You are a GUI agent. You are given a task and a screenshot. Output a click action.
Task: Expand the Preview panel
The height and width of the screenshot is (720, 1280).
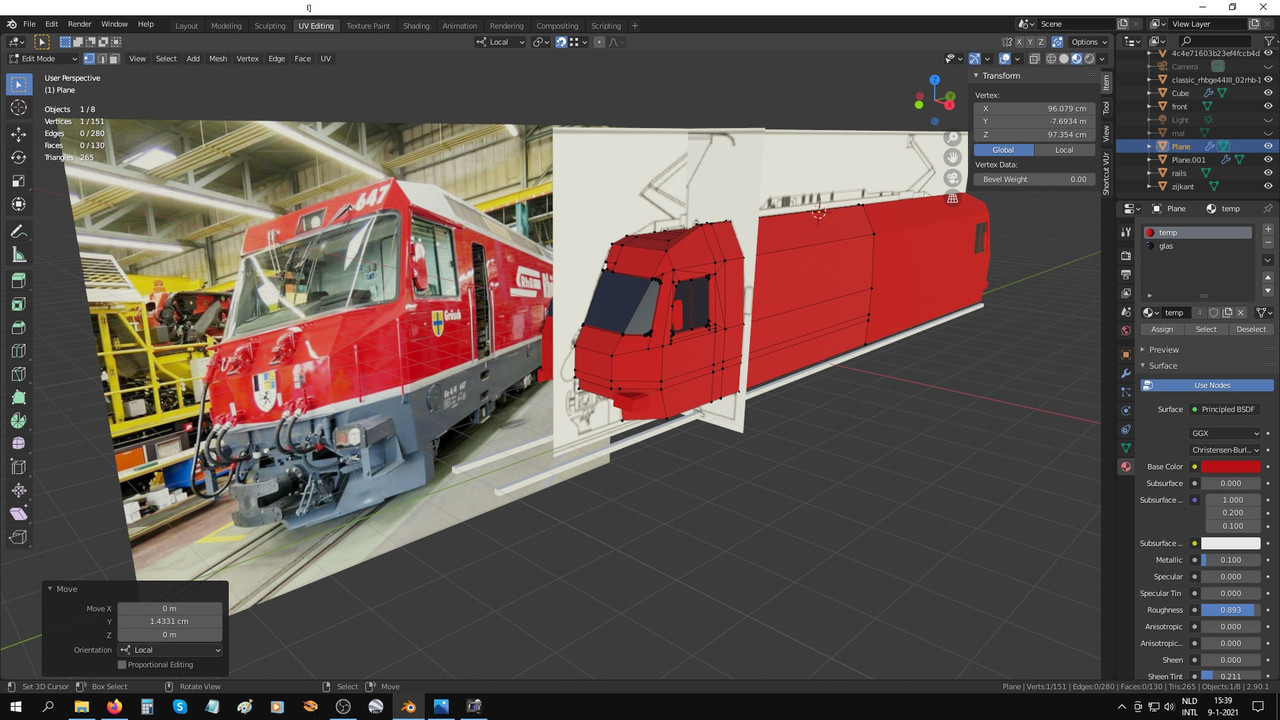tap(1163, 349)
